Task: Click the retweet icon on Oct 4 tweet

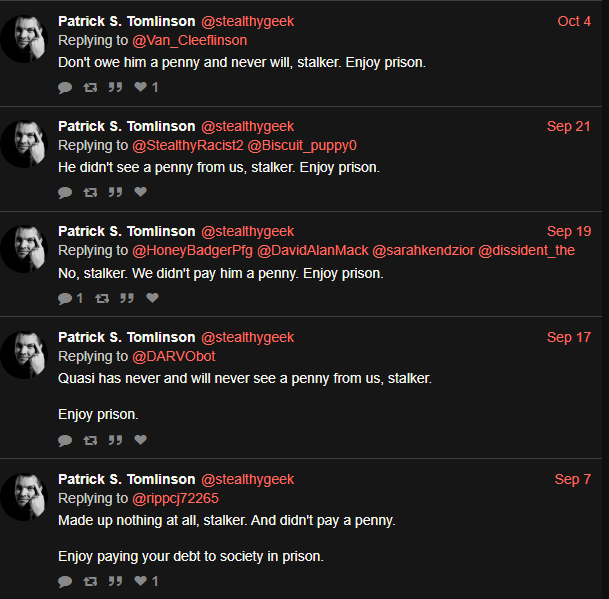Action: [x=90, y=87]
